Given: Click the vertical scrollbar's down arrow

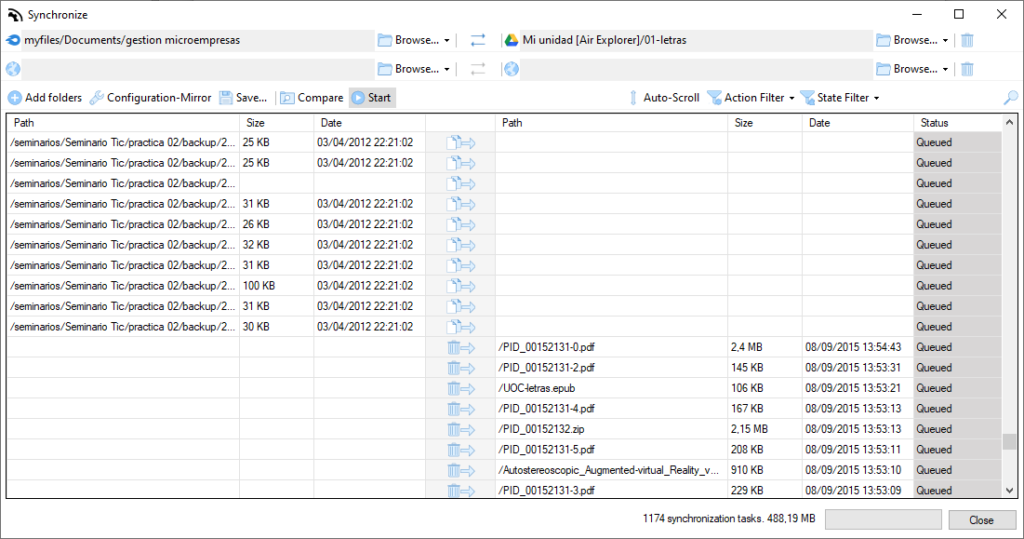Looking at the screenshot, I should (1009, 490).
